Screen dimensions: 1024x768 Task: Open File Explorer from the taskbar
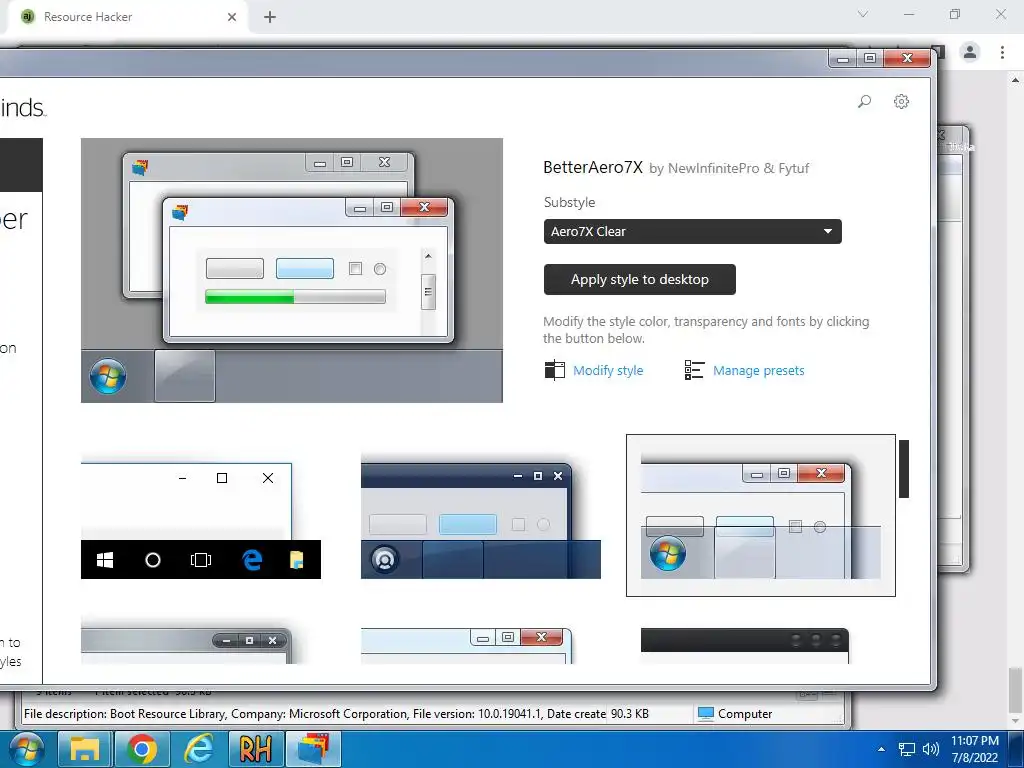coord(84,748)
